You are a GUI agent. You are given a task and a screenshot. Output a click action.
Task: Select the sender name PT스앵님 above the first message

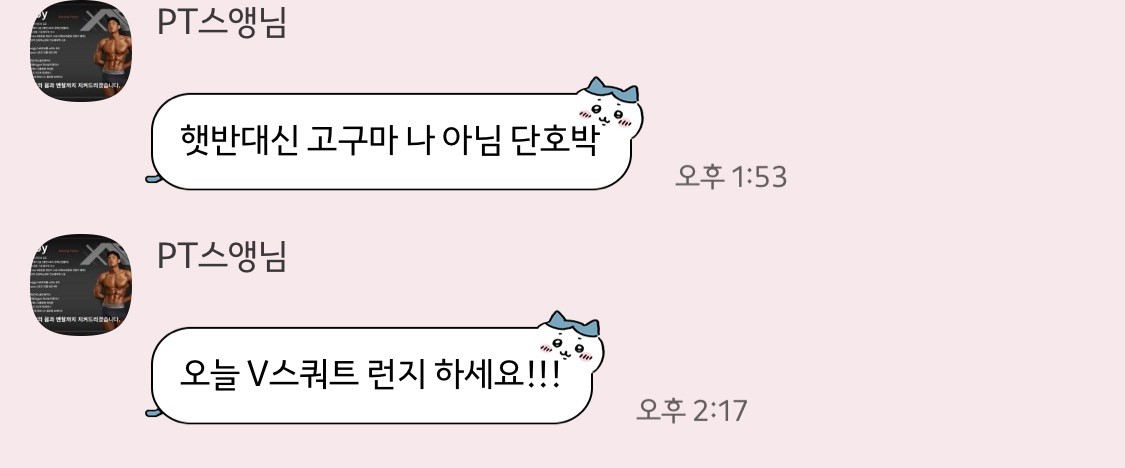coord(222,23)
